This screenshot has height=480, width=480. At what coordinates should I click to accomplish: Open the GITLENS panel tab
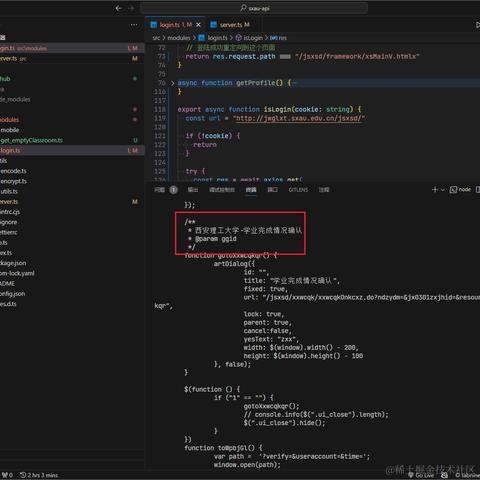pyautogui.click(x=298, y=190)
